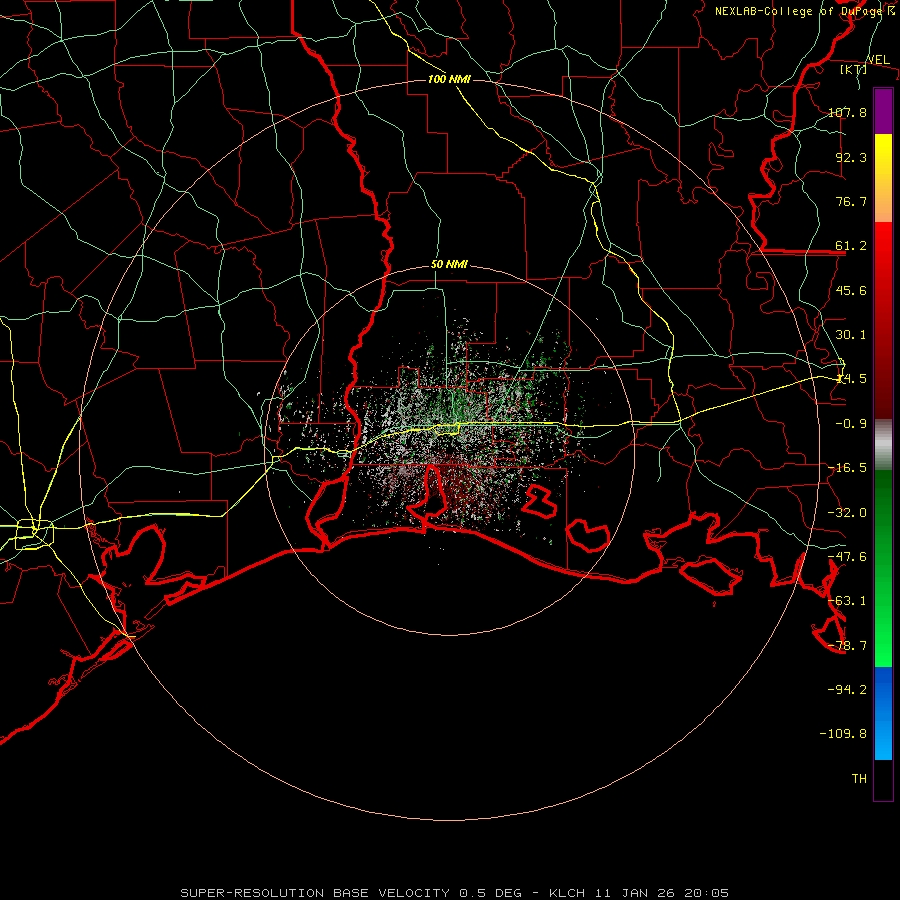Click the 76.7 legend value
900x900 pixels.
pos(851,201)
